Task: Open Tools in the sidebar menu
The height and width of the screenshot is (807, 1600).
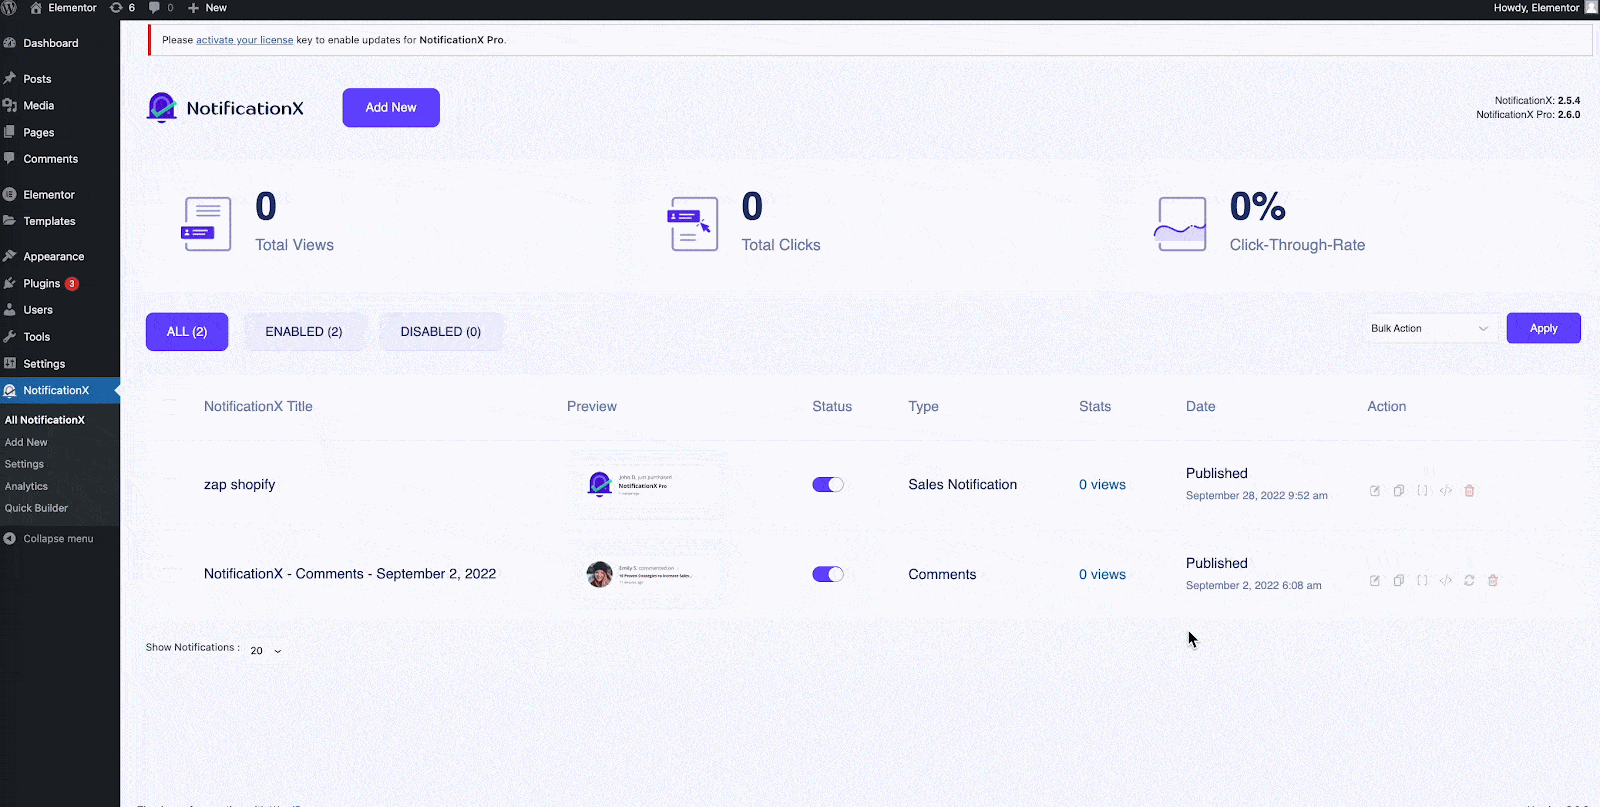Action: [x=37, y=337]
